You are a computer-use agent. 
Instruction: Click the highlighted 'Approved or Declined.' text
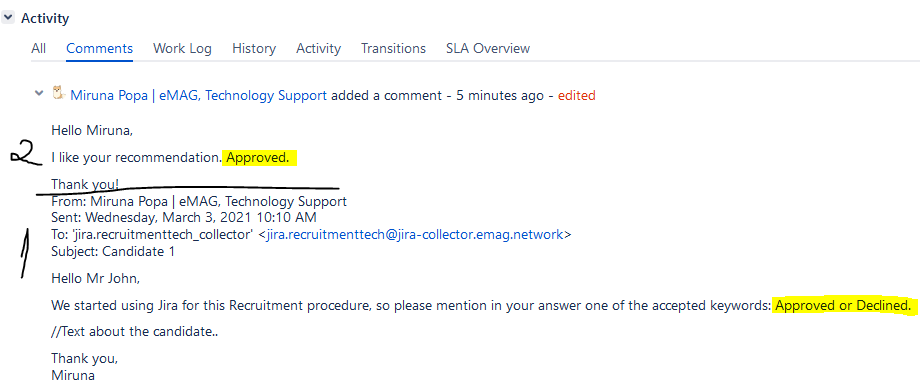844,306
